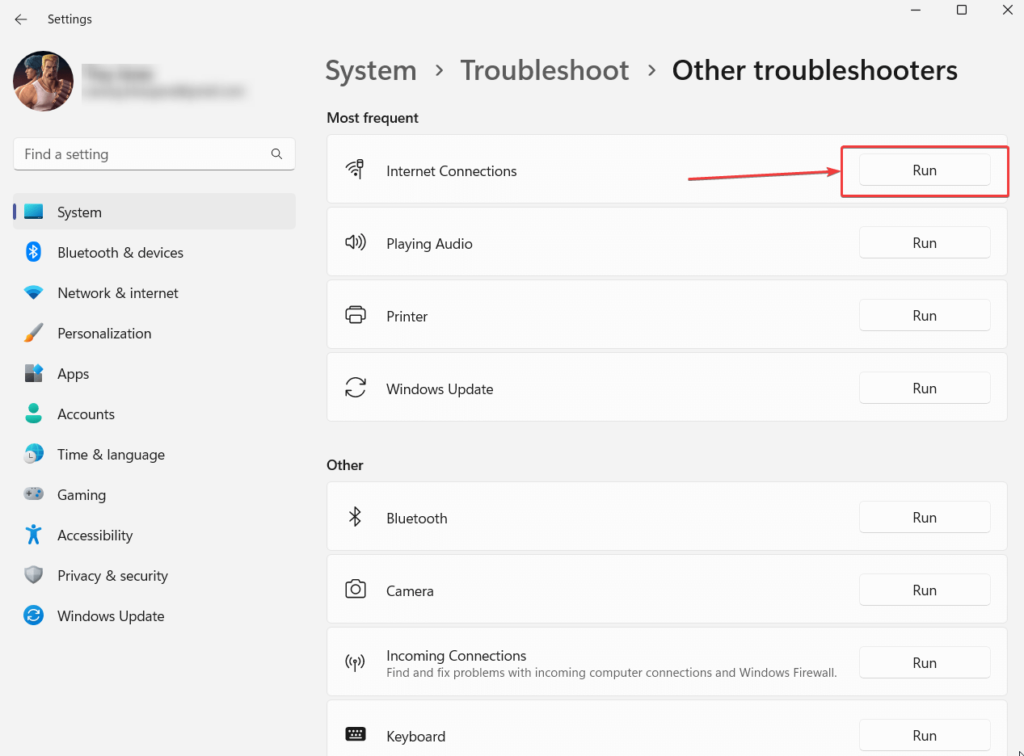Click the Windows Update sidebar sync icon
Screen dimensions: 1024x756
[x=33, y=616]
